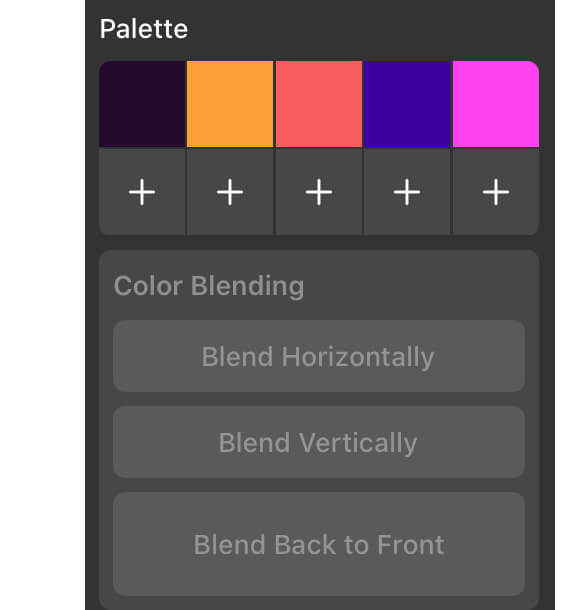This screenshot has height=610, width=569.
Task: Click the dark gap between palette and Color Blending
Action: [319, 243]
